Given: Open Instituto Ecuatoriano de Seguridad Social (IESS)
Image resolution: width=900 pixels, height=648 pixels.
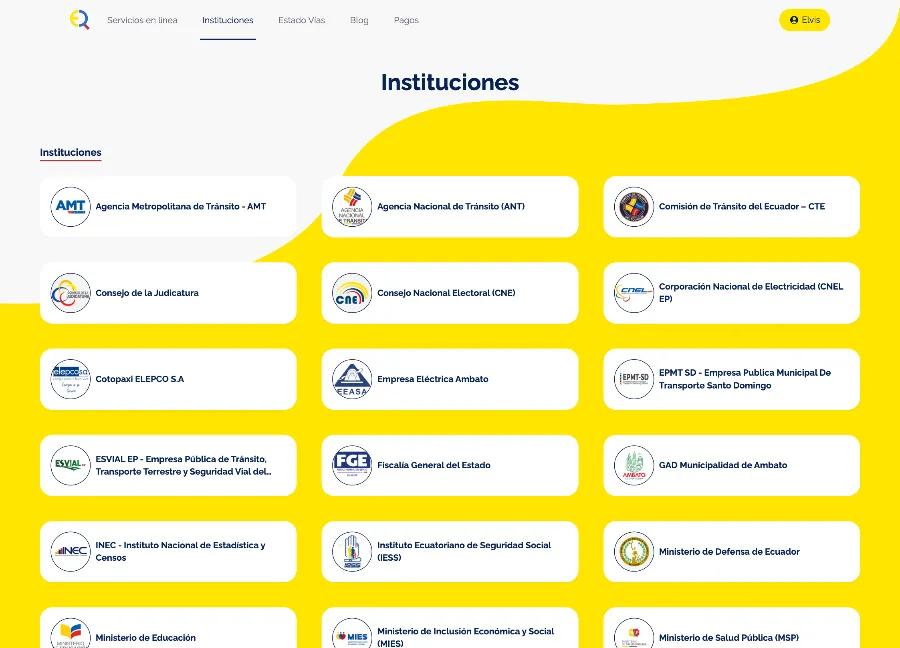Looking at the screenshot, I should pos(464,552).
